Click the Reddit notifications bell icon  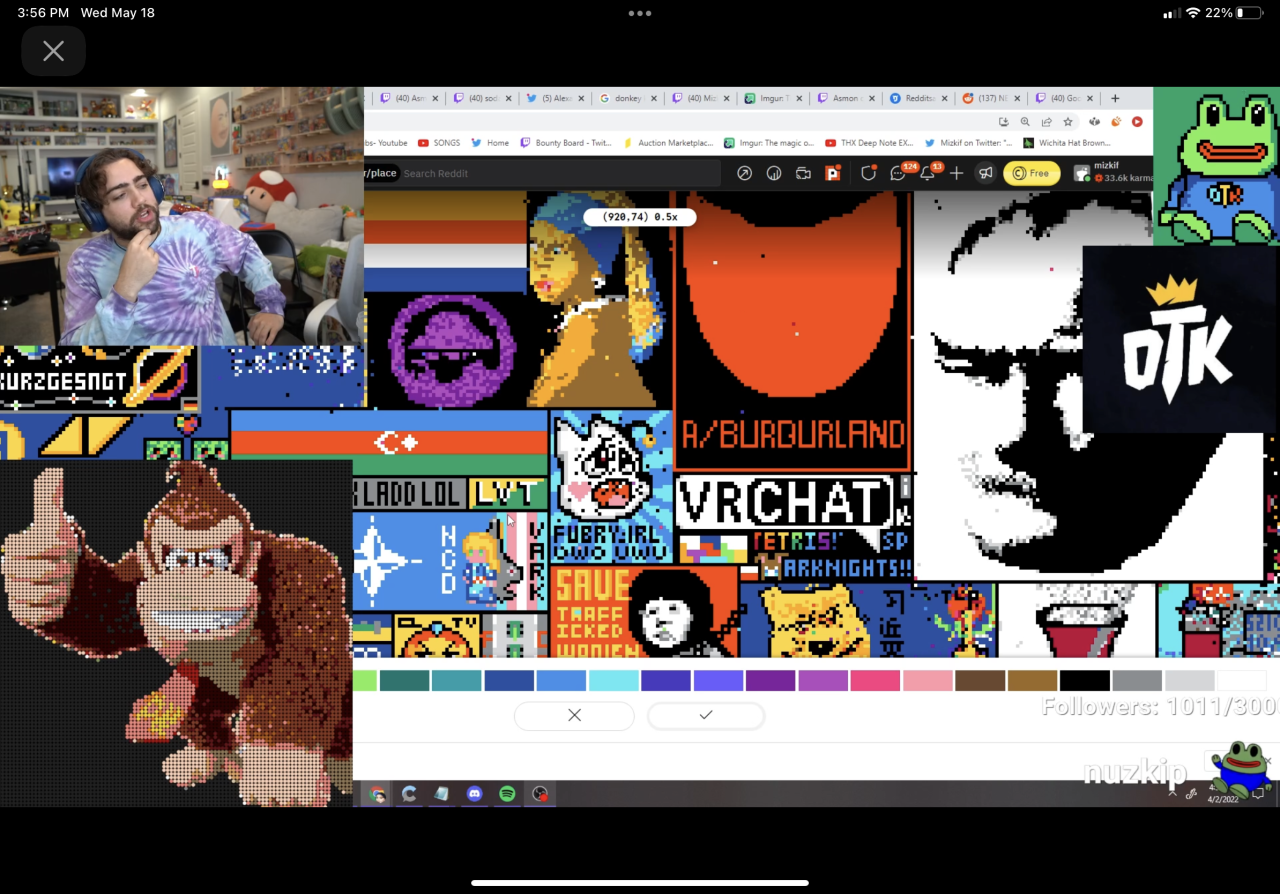928,173
